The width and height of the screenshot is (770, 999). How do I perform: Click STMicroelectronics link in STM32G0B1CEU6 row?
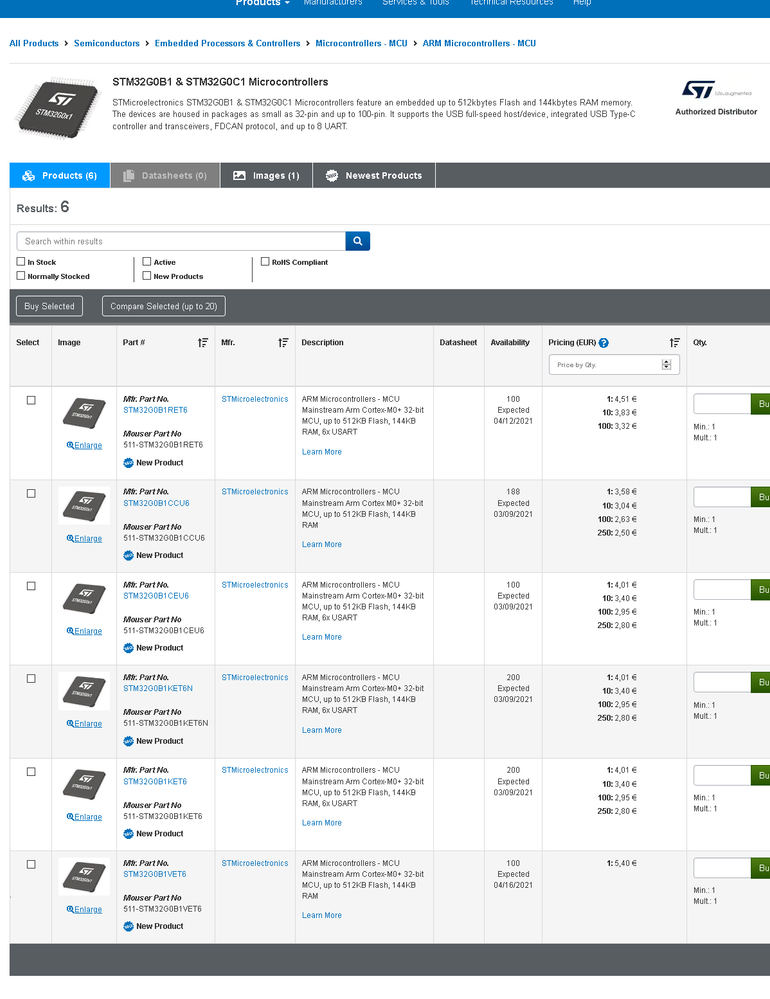[255, 585]
